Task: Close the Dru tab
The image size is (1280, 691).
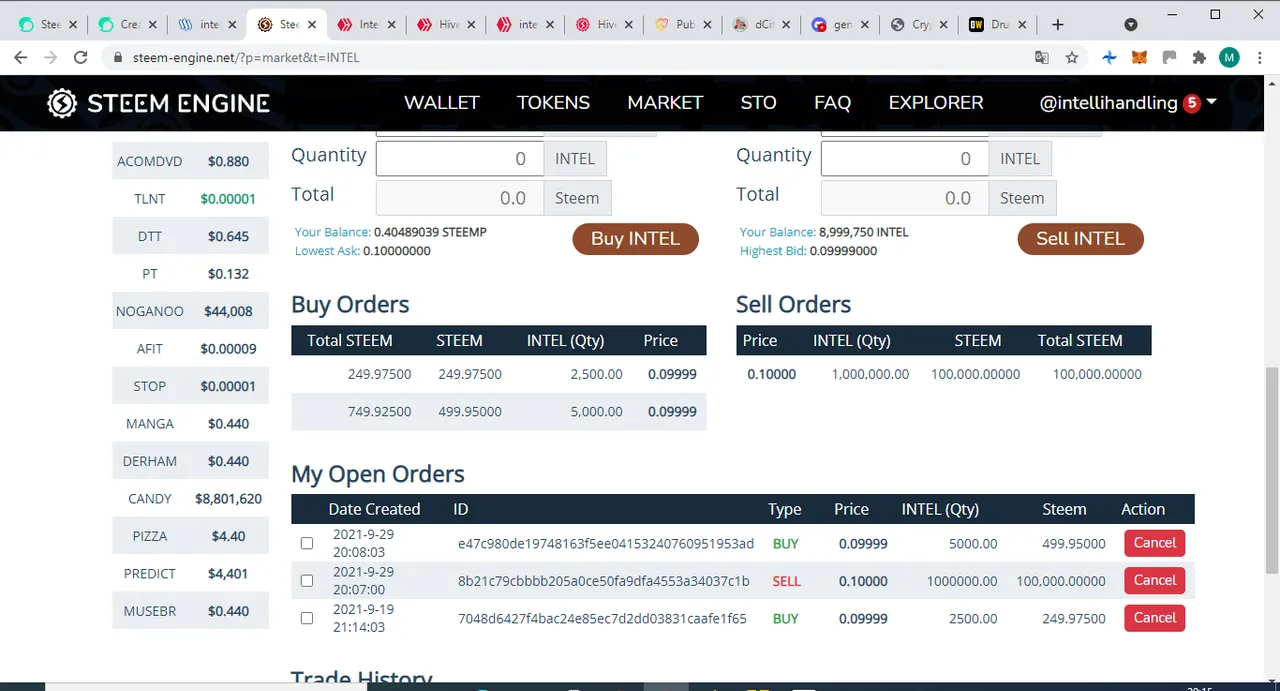Action: 1022,25
